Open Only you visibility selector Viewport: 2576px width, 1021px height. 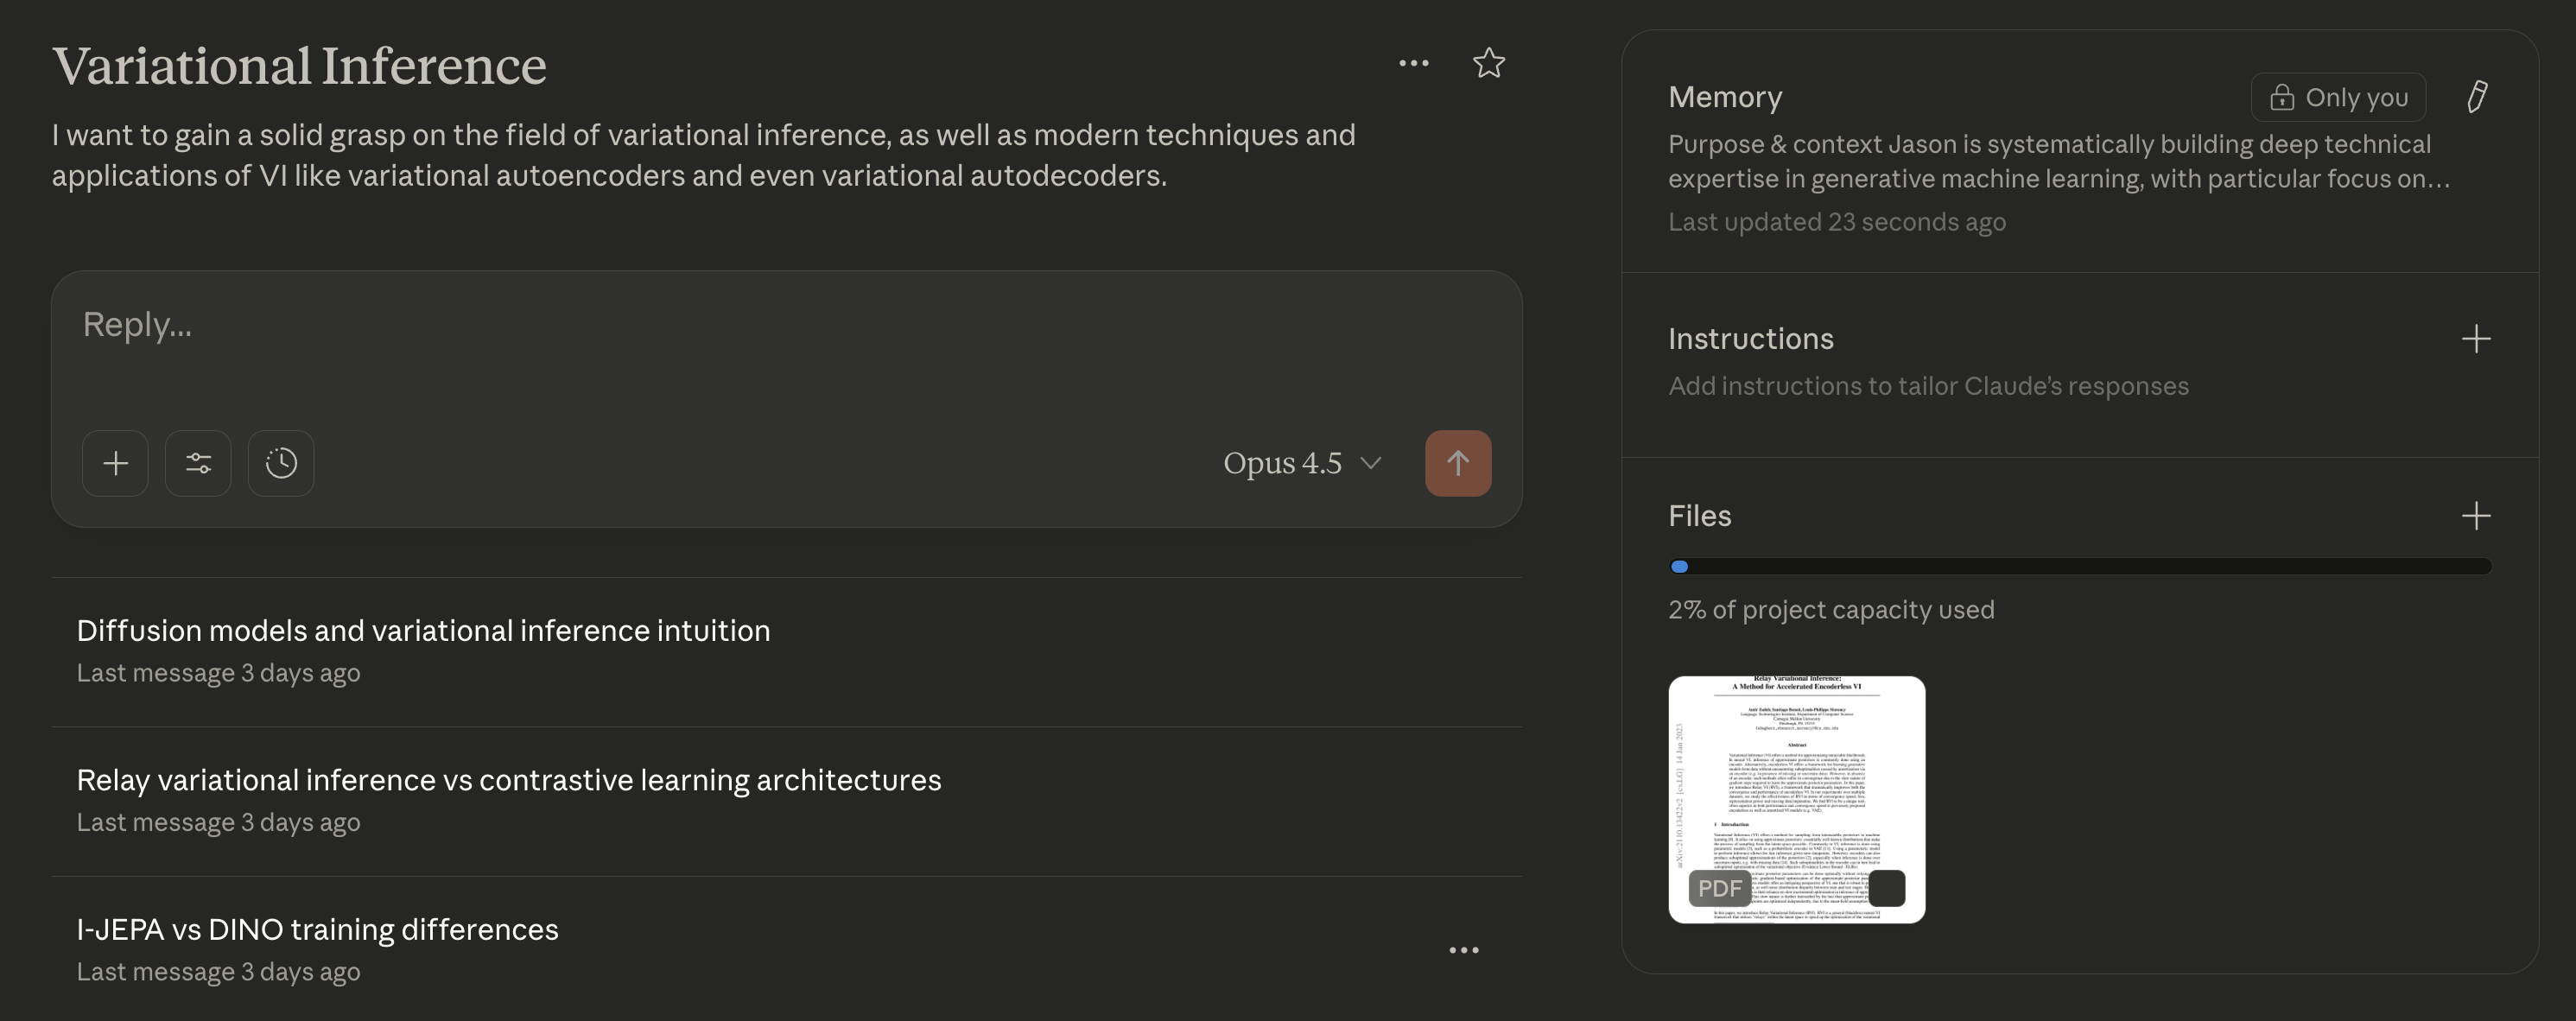coord(2338,97)
